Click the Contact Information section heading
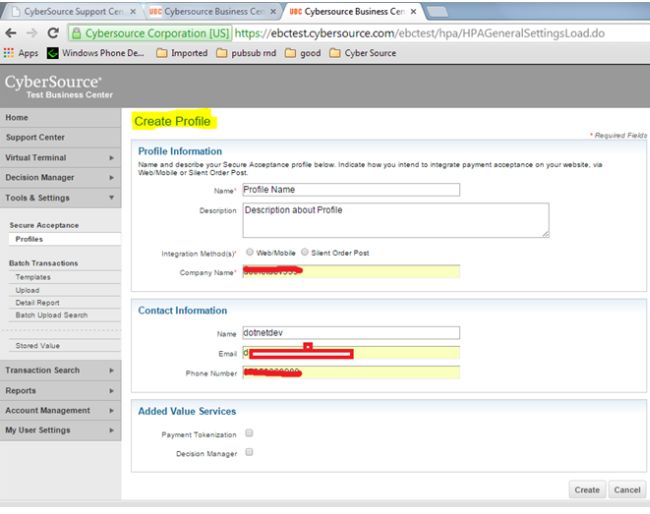Image resolution: width=650 pixels, height=514 pixels. pyautogui.click(x=182, y=310)
